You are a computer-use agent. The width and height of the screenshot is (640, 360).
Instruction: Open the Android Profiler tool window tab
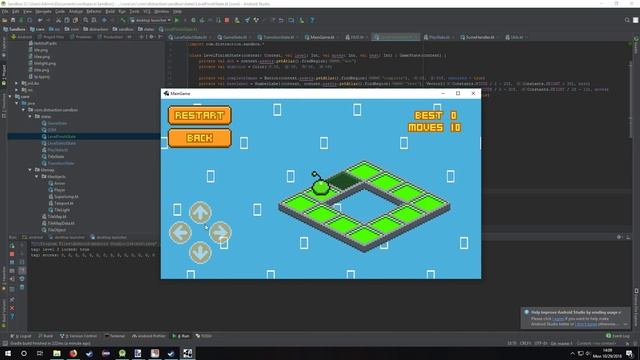click(149, 336)
